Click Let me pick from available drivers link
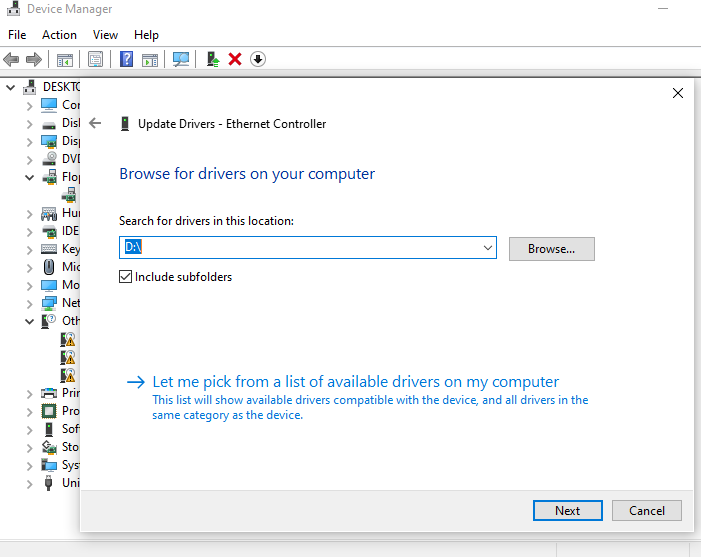Image resolution: width=701 pixels, height=557 pixels. [355, 382]
